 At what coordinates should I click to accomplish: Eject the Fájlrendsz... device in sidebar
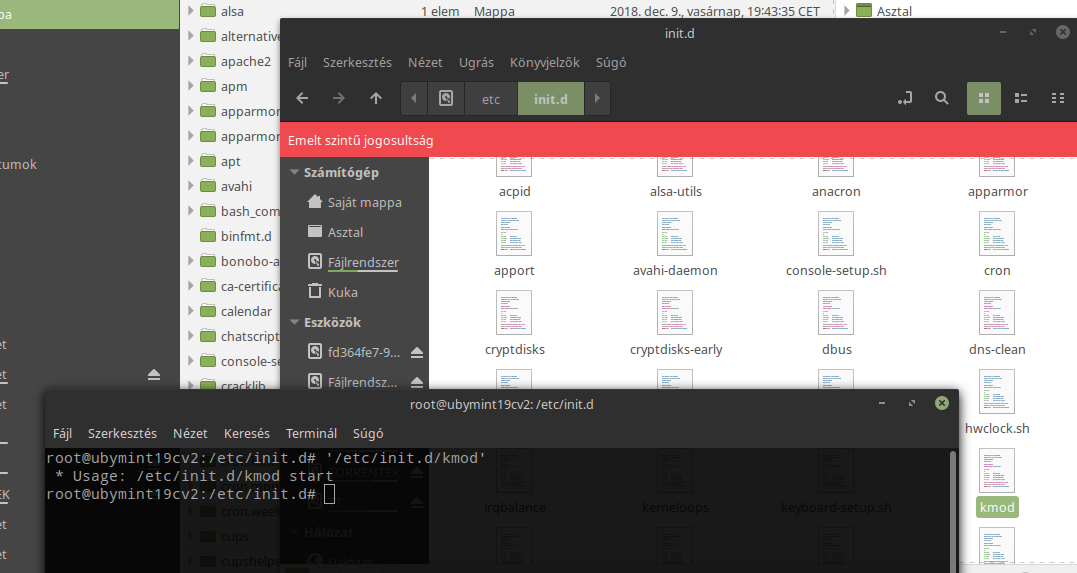pos(417,382)
